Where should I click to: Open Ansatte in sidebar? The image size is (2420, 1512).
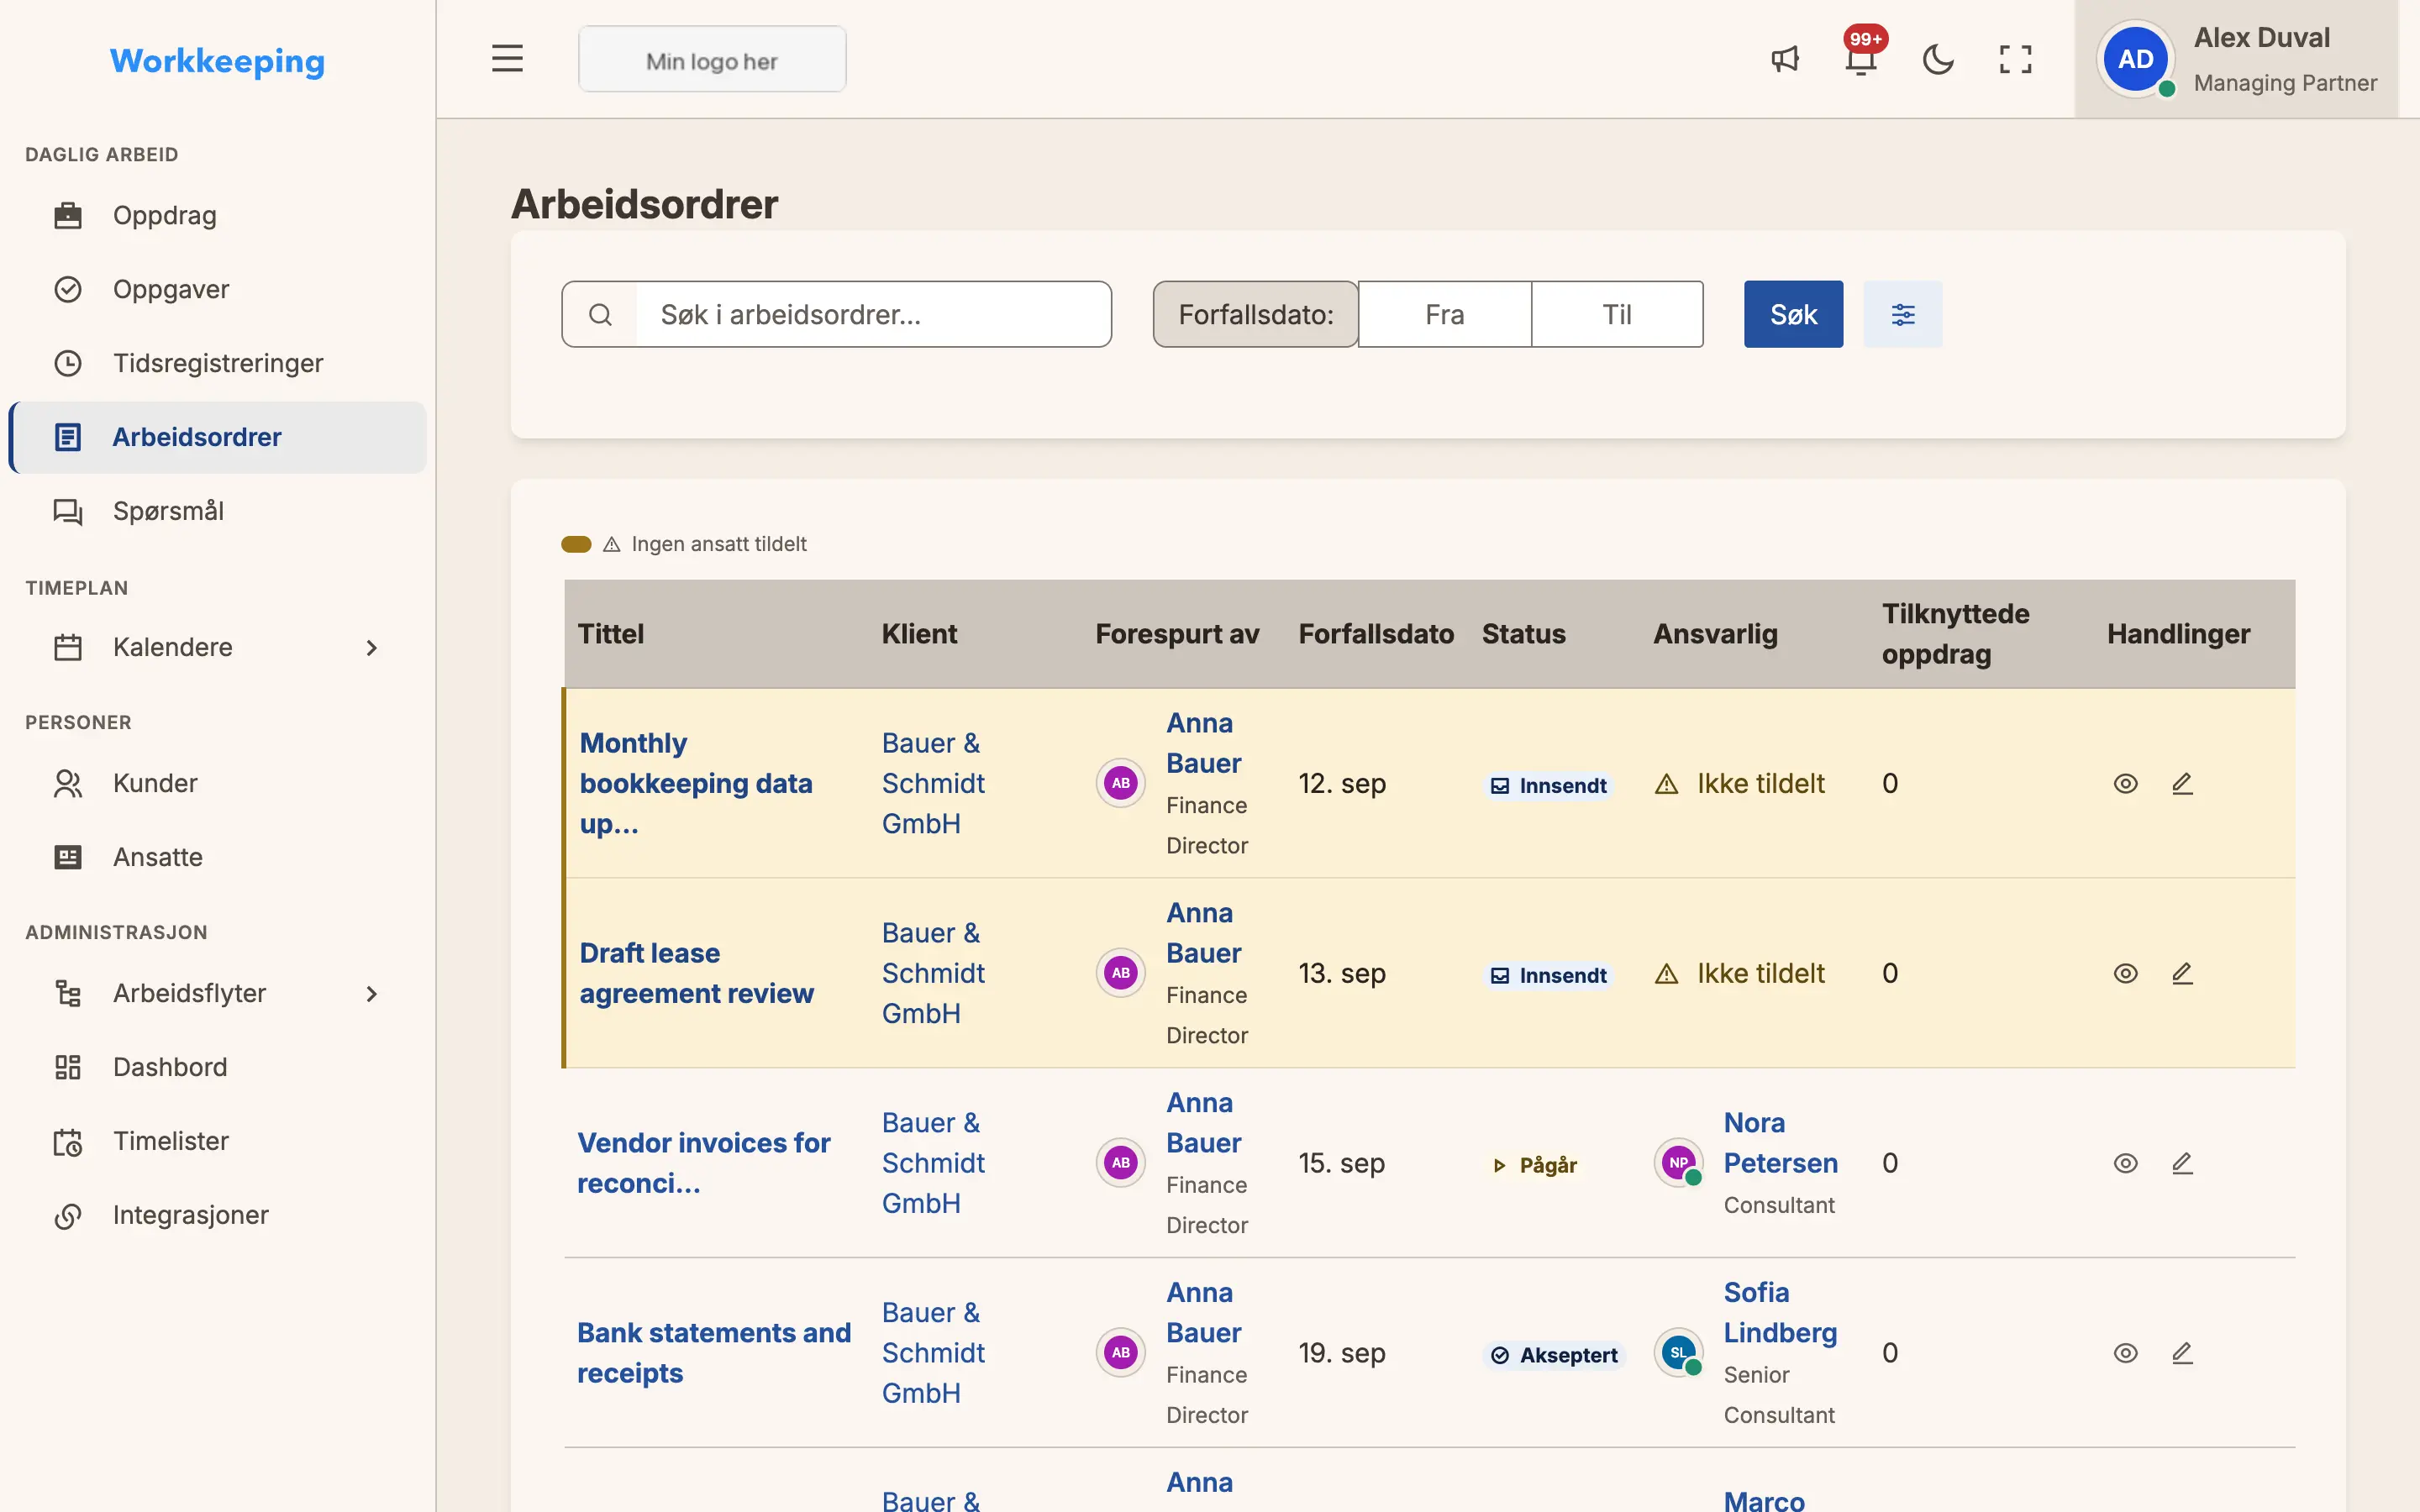click(218, 857)
